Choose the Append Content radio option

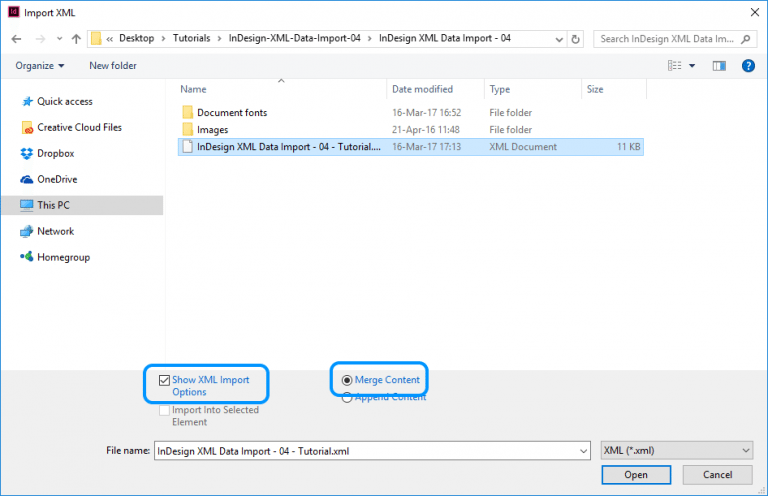[x=347, y=397]
